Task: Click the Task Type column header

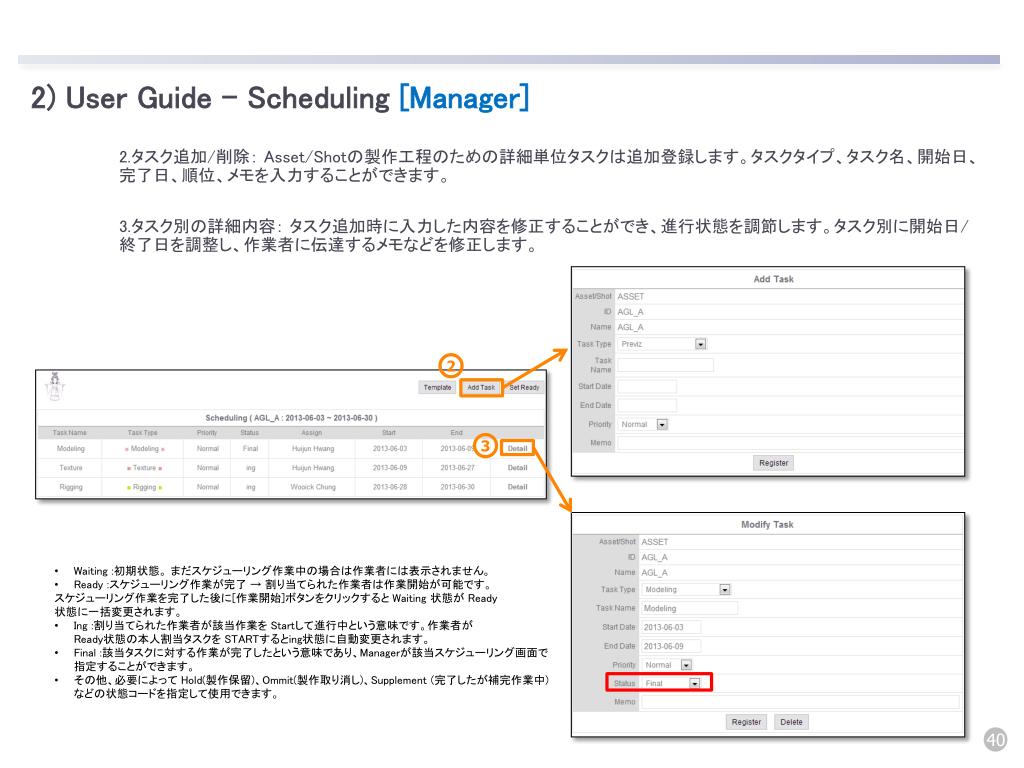Action: point(142,432)
